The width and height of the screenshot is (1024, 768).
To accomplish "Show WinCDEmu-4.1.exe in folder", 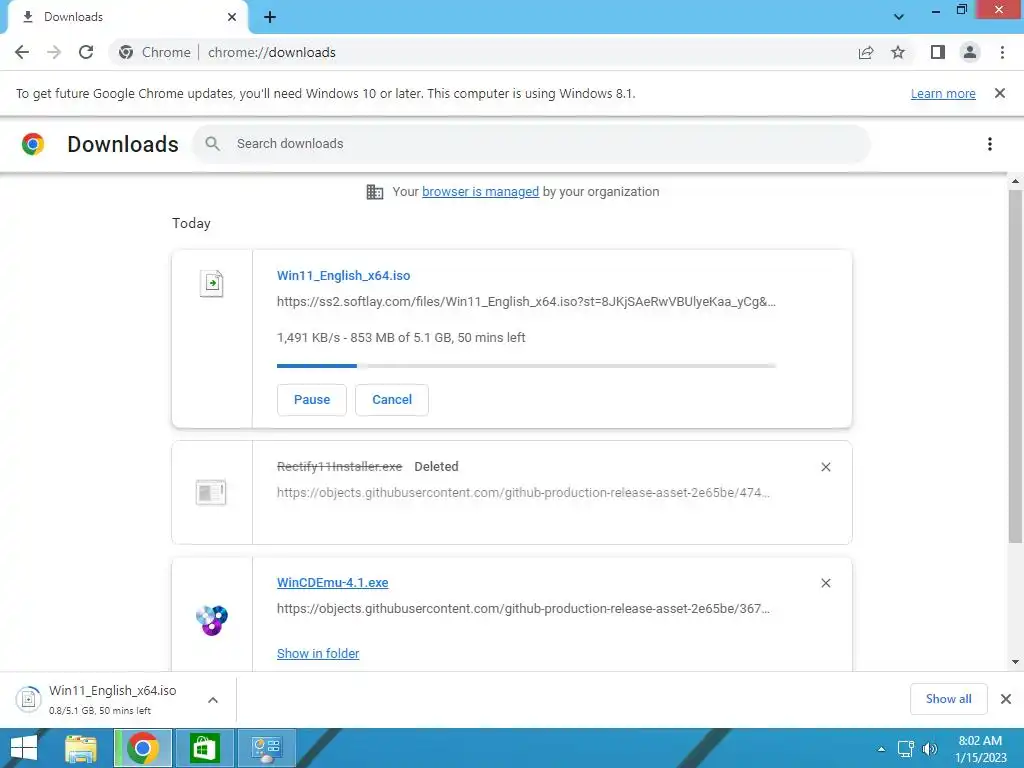I will click(x=318, y=653).
